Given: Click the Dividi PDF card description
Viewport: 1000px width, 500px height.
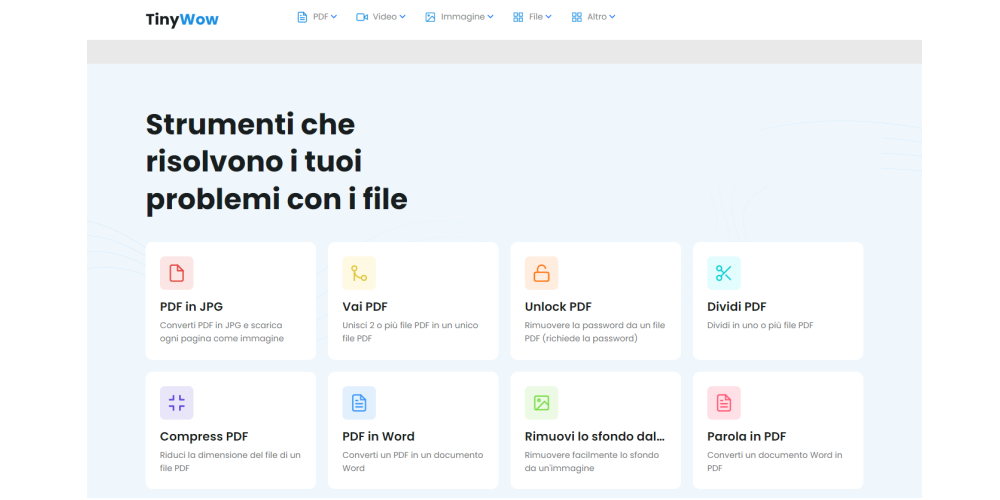Looking at the screenshot, I should [x=760, y=326].
